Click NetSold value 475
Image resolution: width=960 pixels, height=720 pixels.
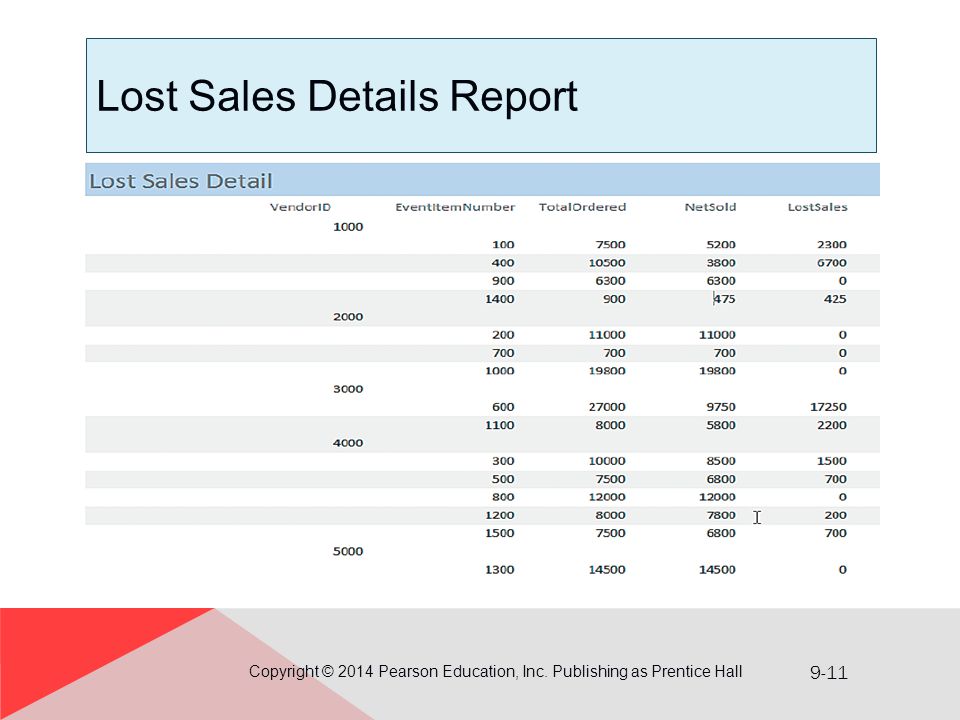[724, 299]
